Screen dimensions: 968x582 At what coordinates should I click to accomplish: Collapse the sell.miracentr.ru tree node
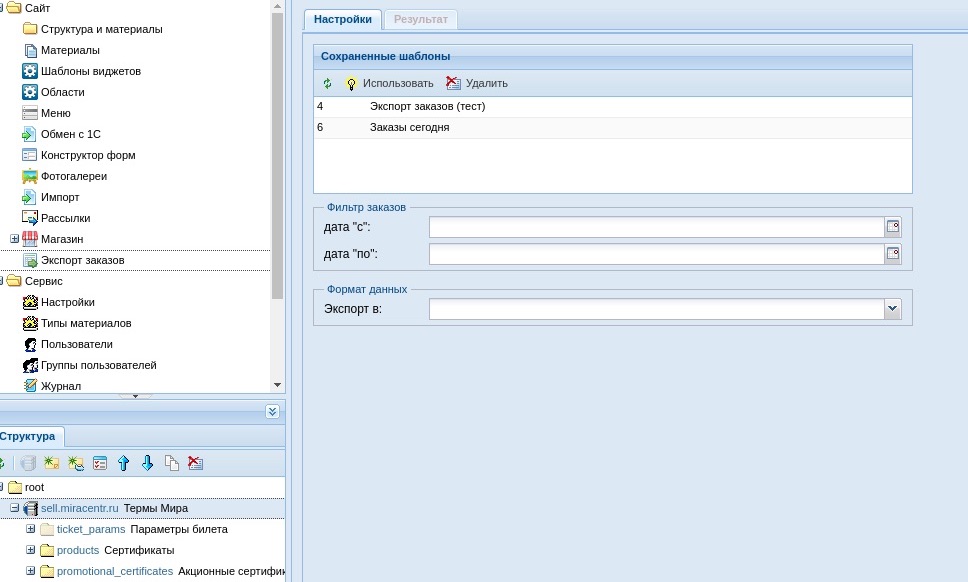click(x=15, y=508)
